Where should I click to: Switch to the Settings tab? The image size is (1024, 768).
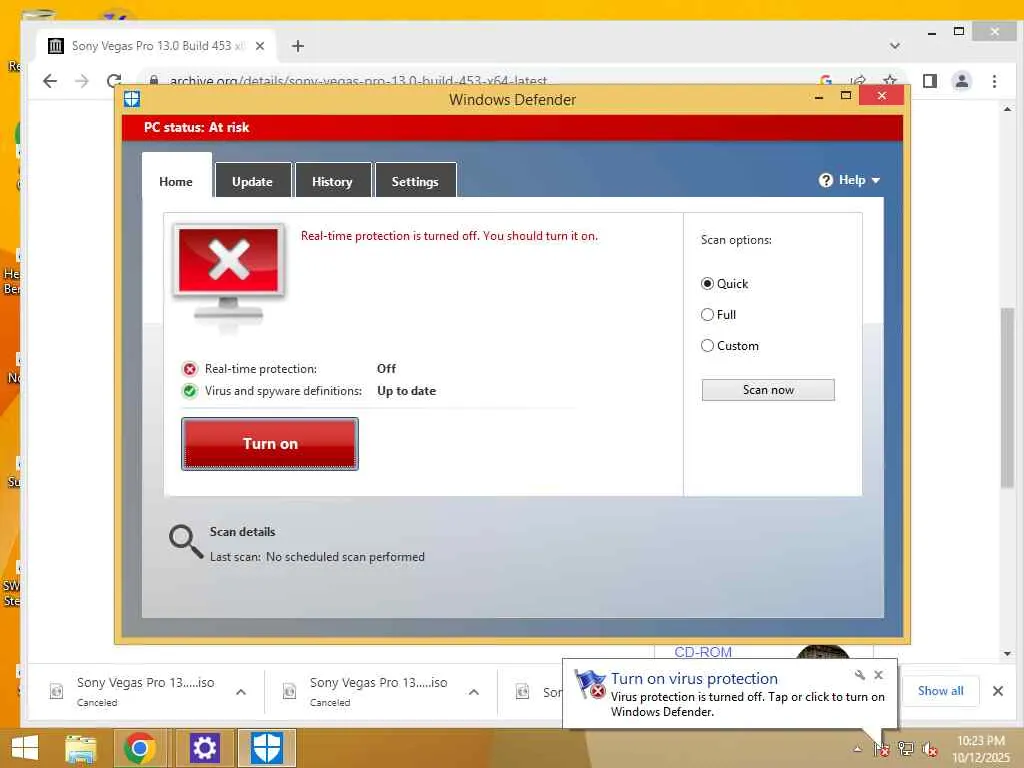click(x=415, y=181)
